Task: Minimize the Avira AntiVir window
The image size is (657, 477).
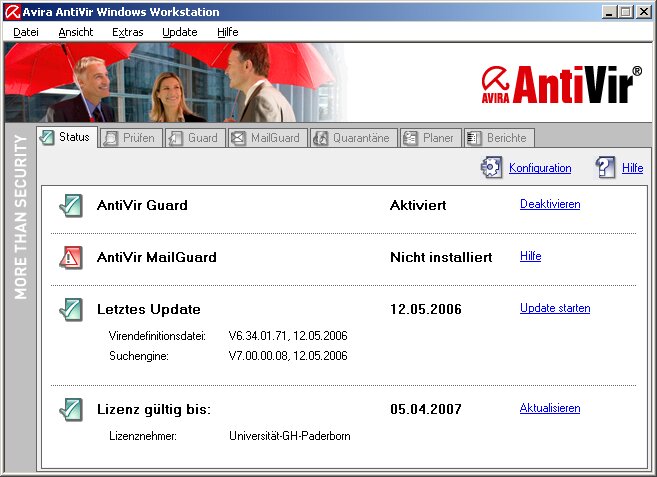Action: pos(609,12)
